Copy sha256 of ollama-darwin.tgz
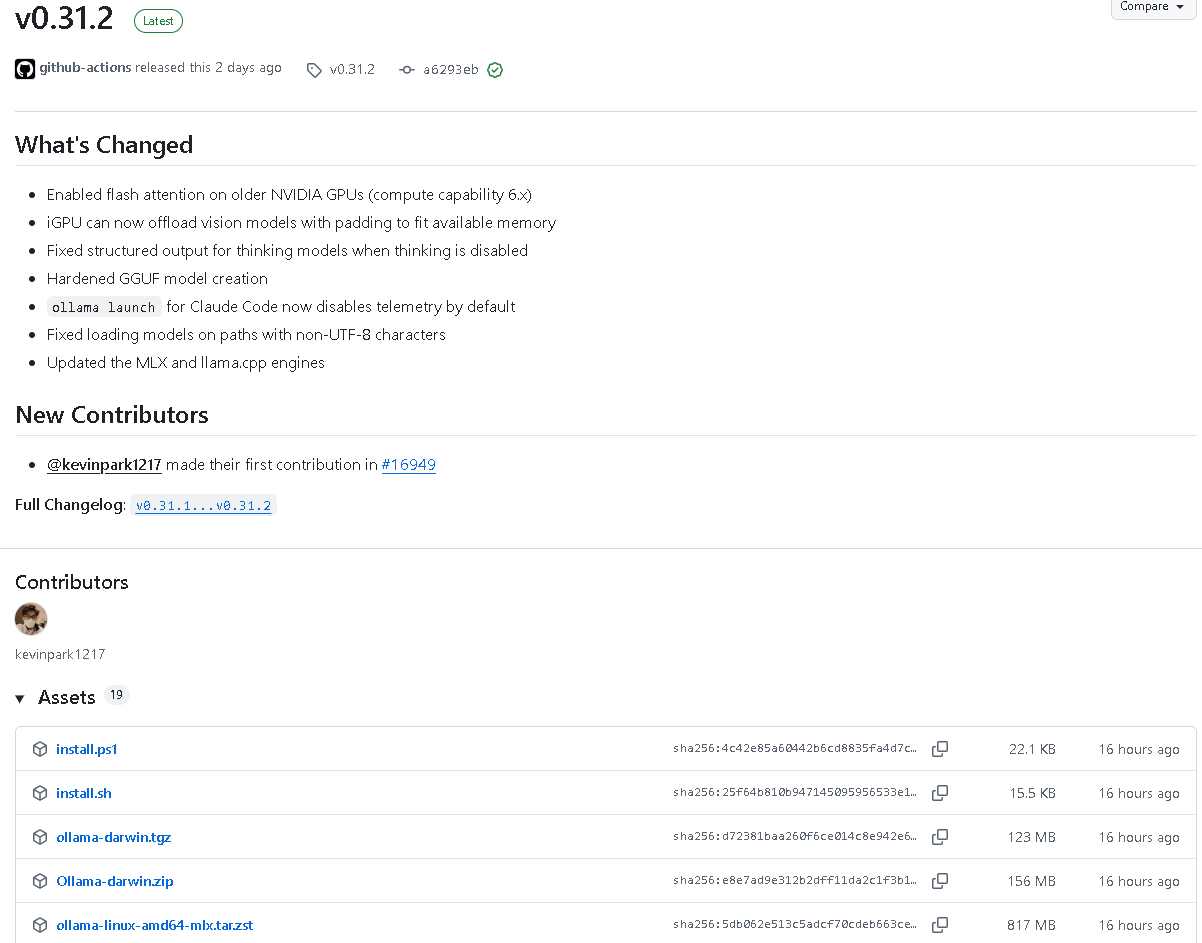This screenshot has height=943, width=1202. [940, 837]
